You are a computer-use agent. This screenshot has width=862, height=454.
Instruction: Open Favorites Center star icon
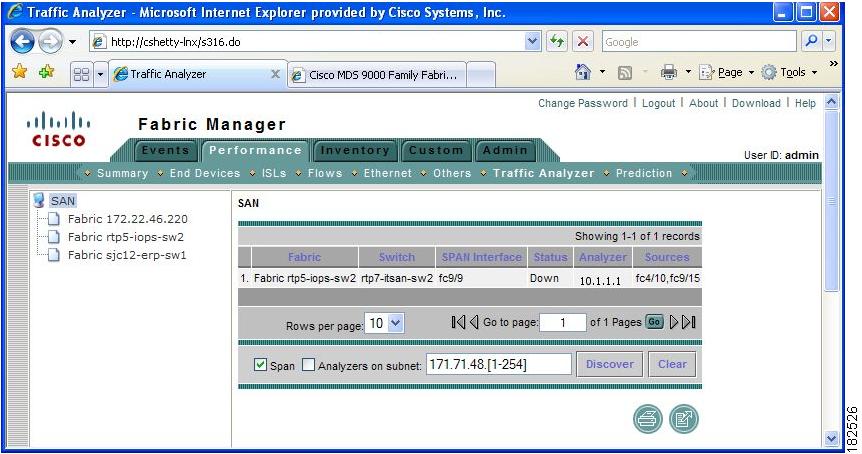[x=19, y=71]
